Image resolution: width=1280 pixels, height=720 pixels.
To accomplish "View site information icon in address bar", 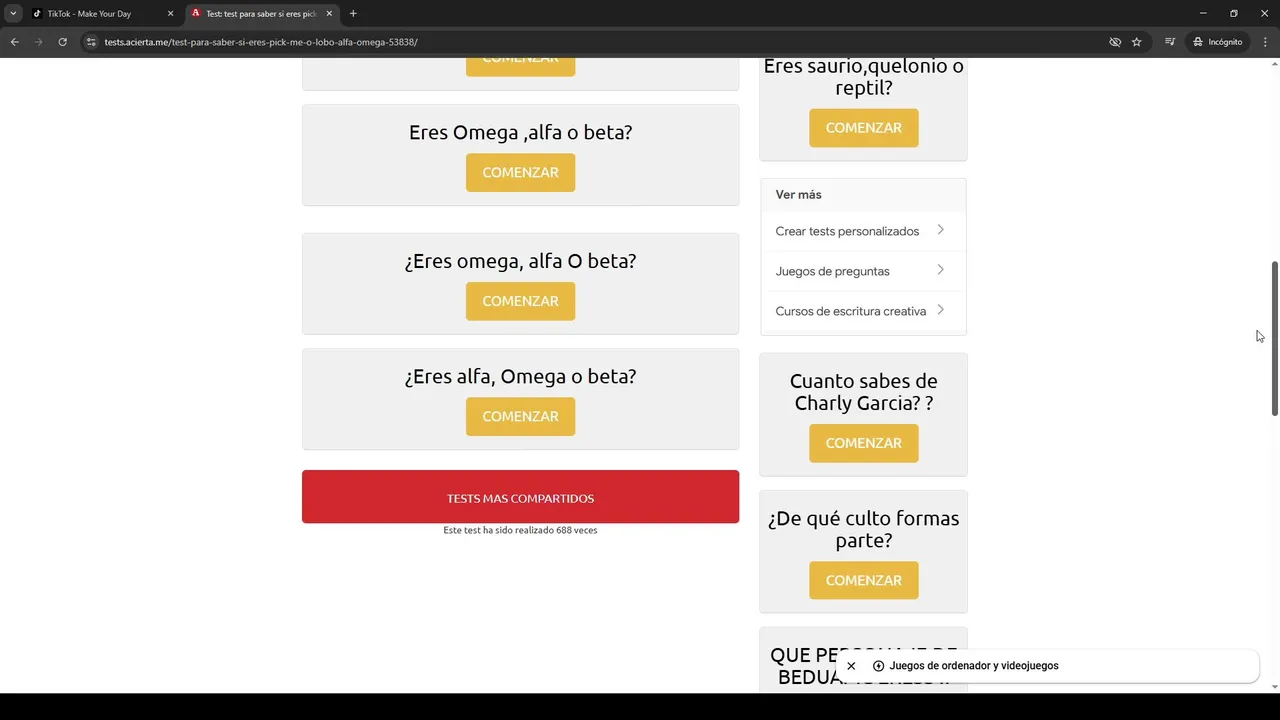I will (91, 42).
